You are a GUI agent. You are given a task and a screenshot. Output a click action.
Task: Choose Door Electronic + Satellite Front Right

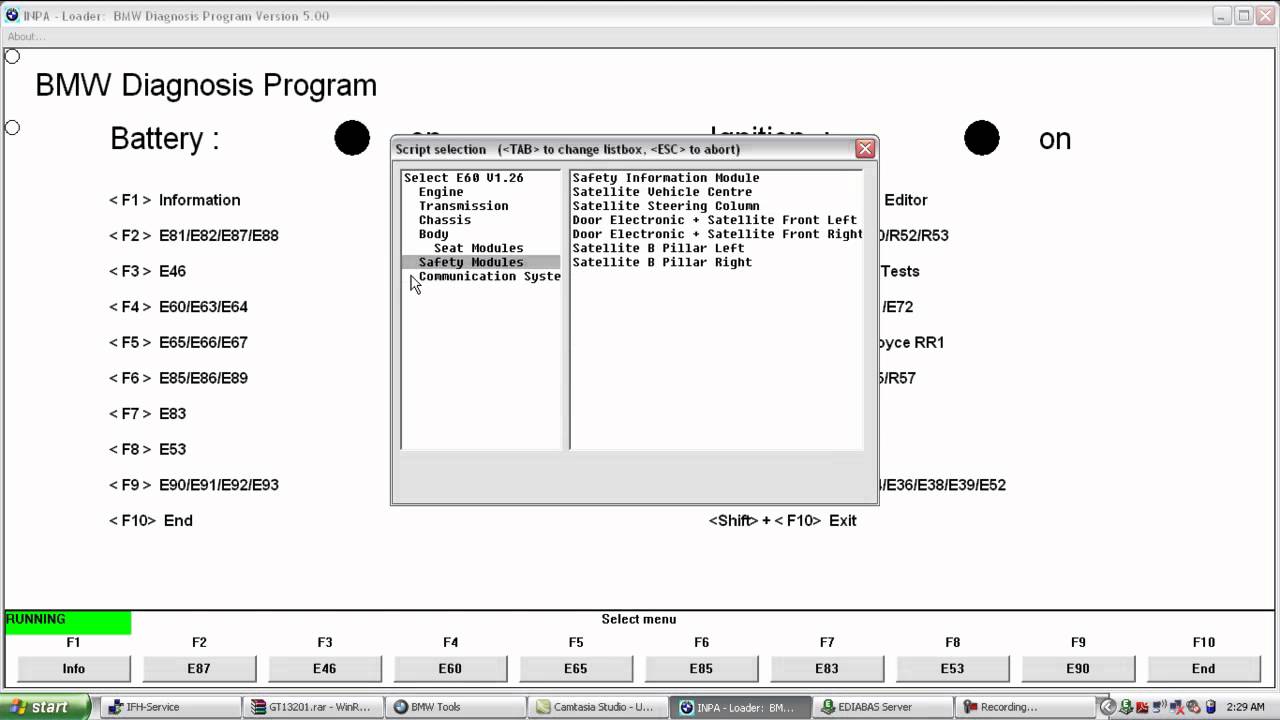(717, 234)
